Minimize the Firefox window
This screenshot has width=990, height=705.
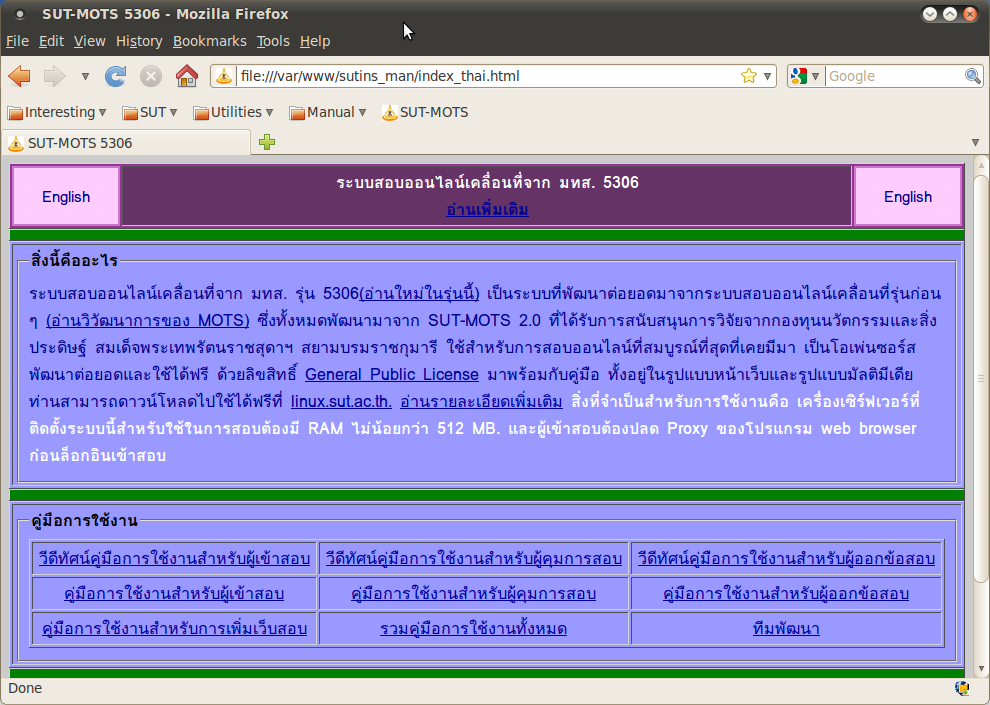(929, 14)
